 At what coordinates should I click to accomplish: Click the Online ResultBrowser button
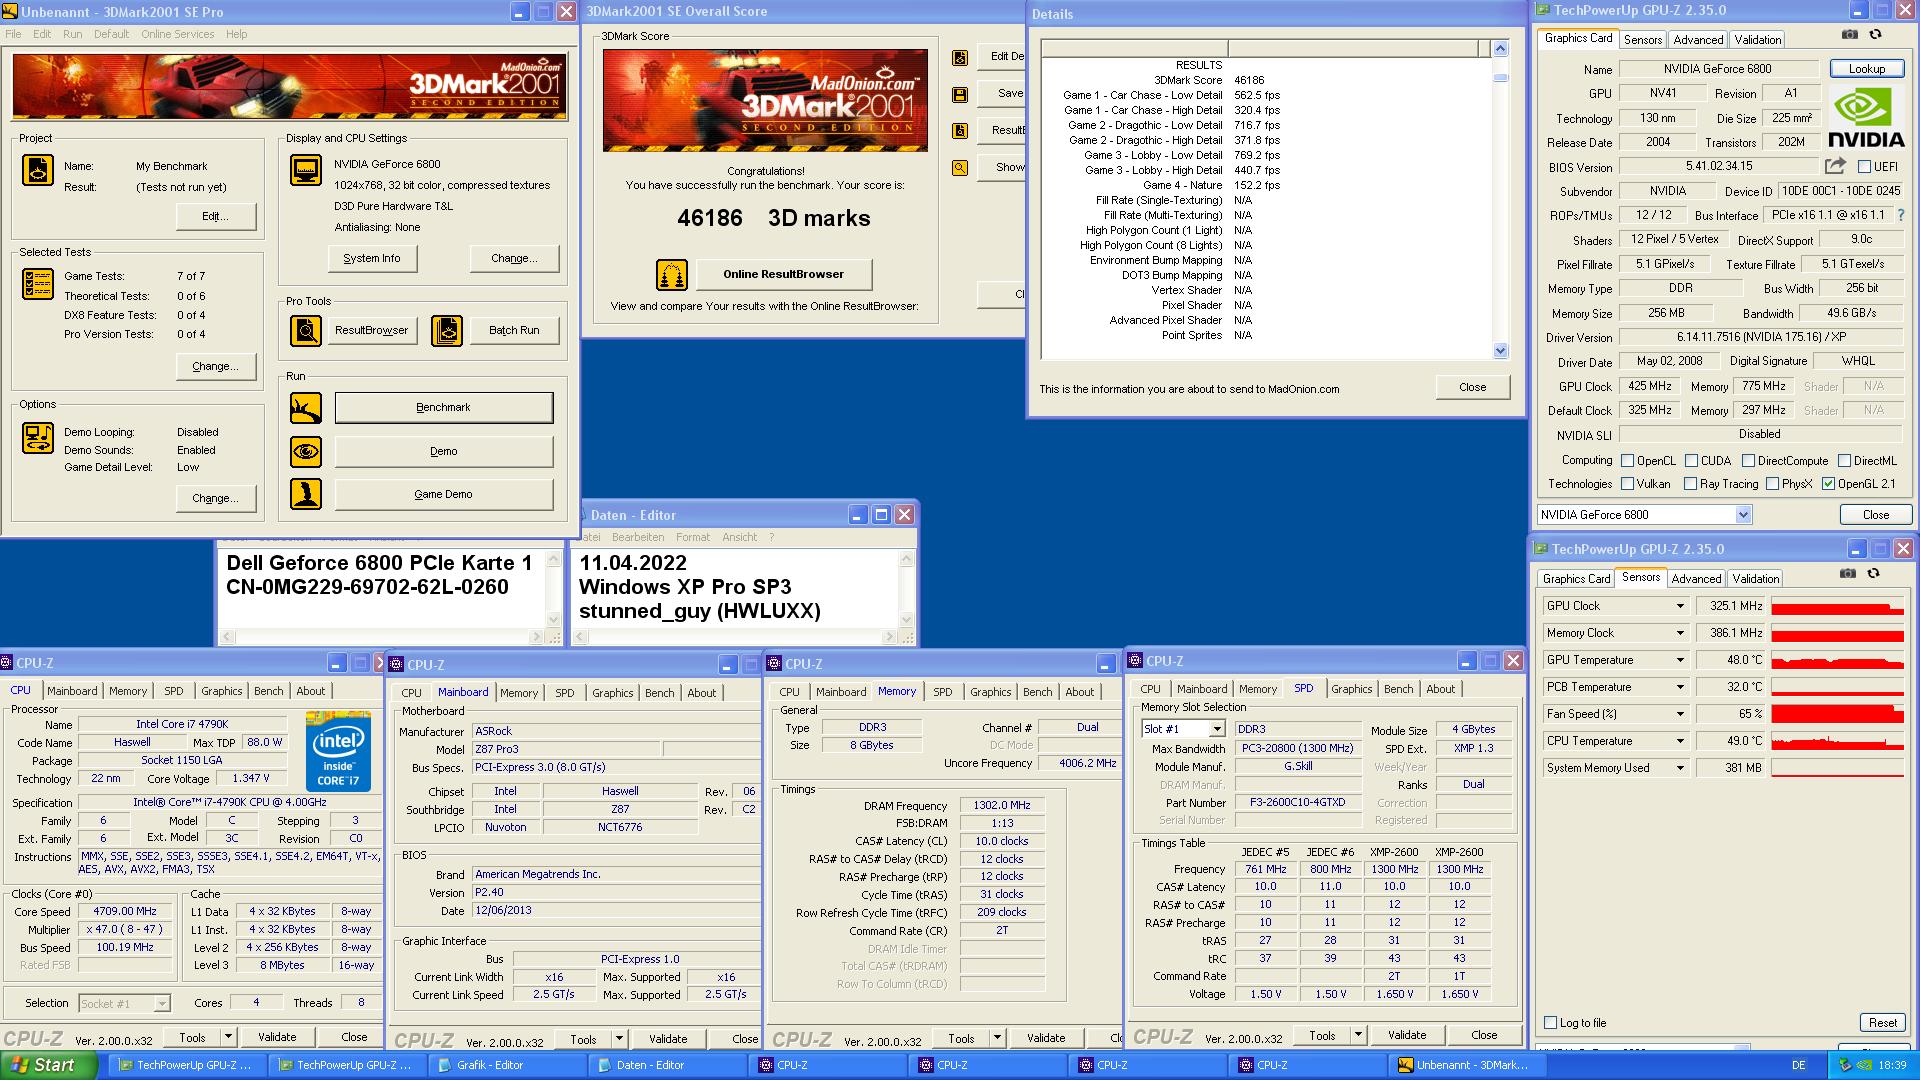pyautogui.click(x=783, y=274)
